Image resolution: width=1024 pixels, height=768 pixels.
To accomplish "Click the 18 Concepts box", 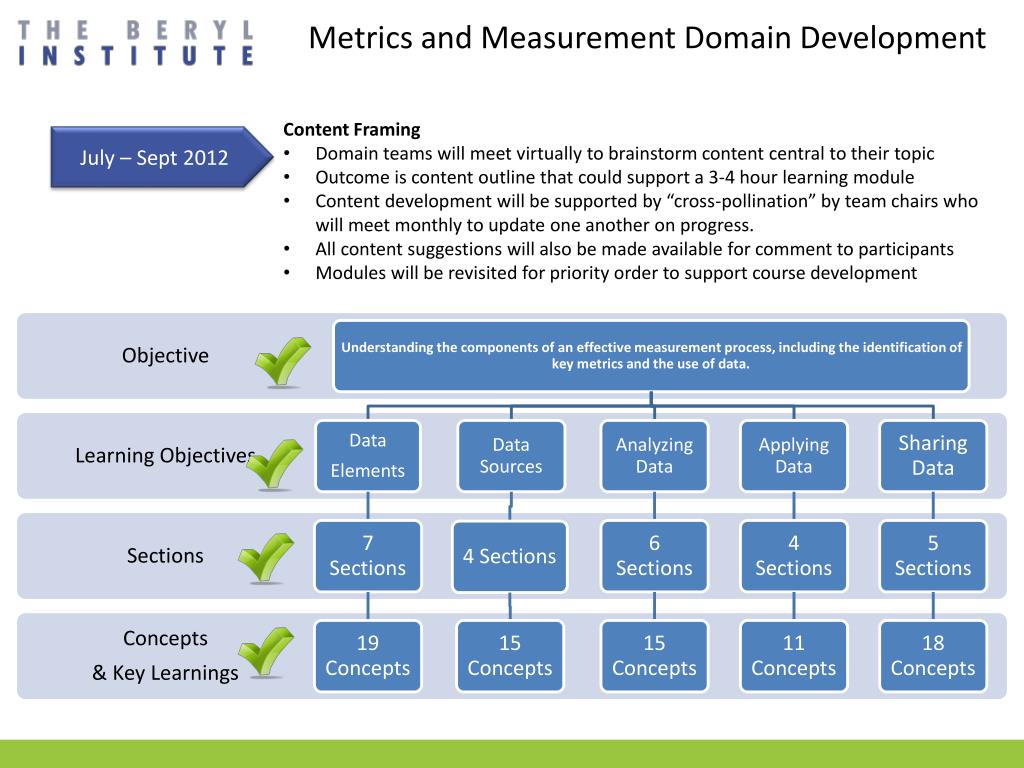I will tap(933, 656).
